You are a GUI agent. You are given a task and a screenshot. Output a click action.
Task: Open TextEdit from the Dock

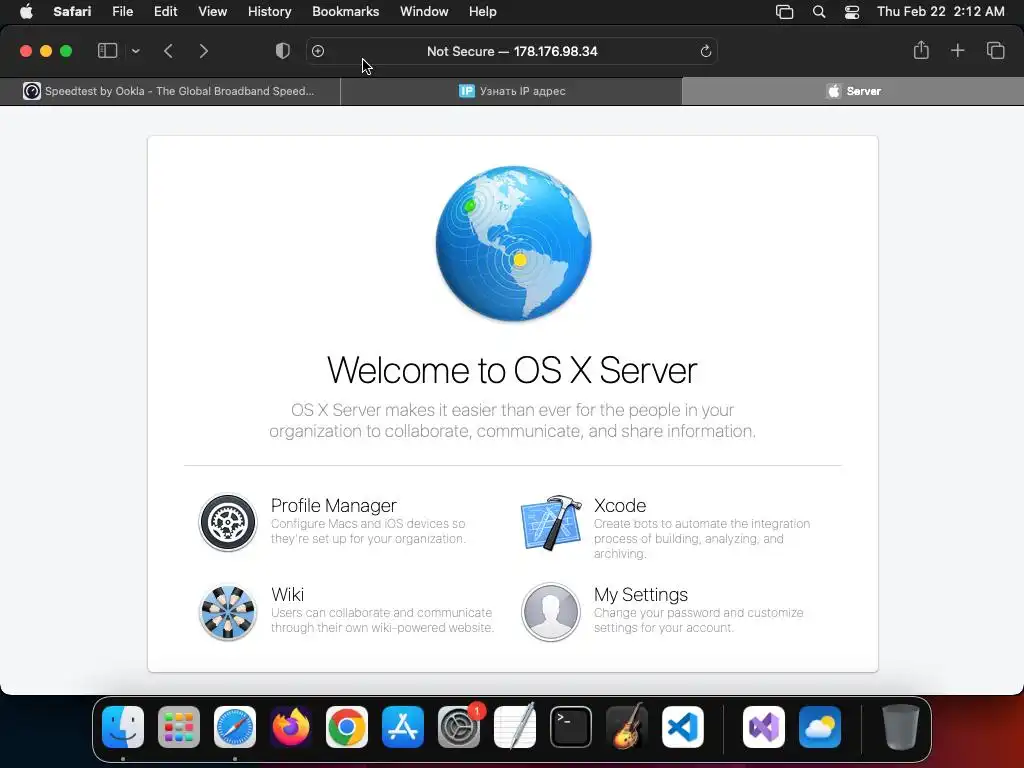tap(515, 727)
